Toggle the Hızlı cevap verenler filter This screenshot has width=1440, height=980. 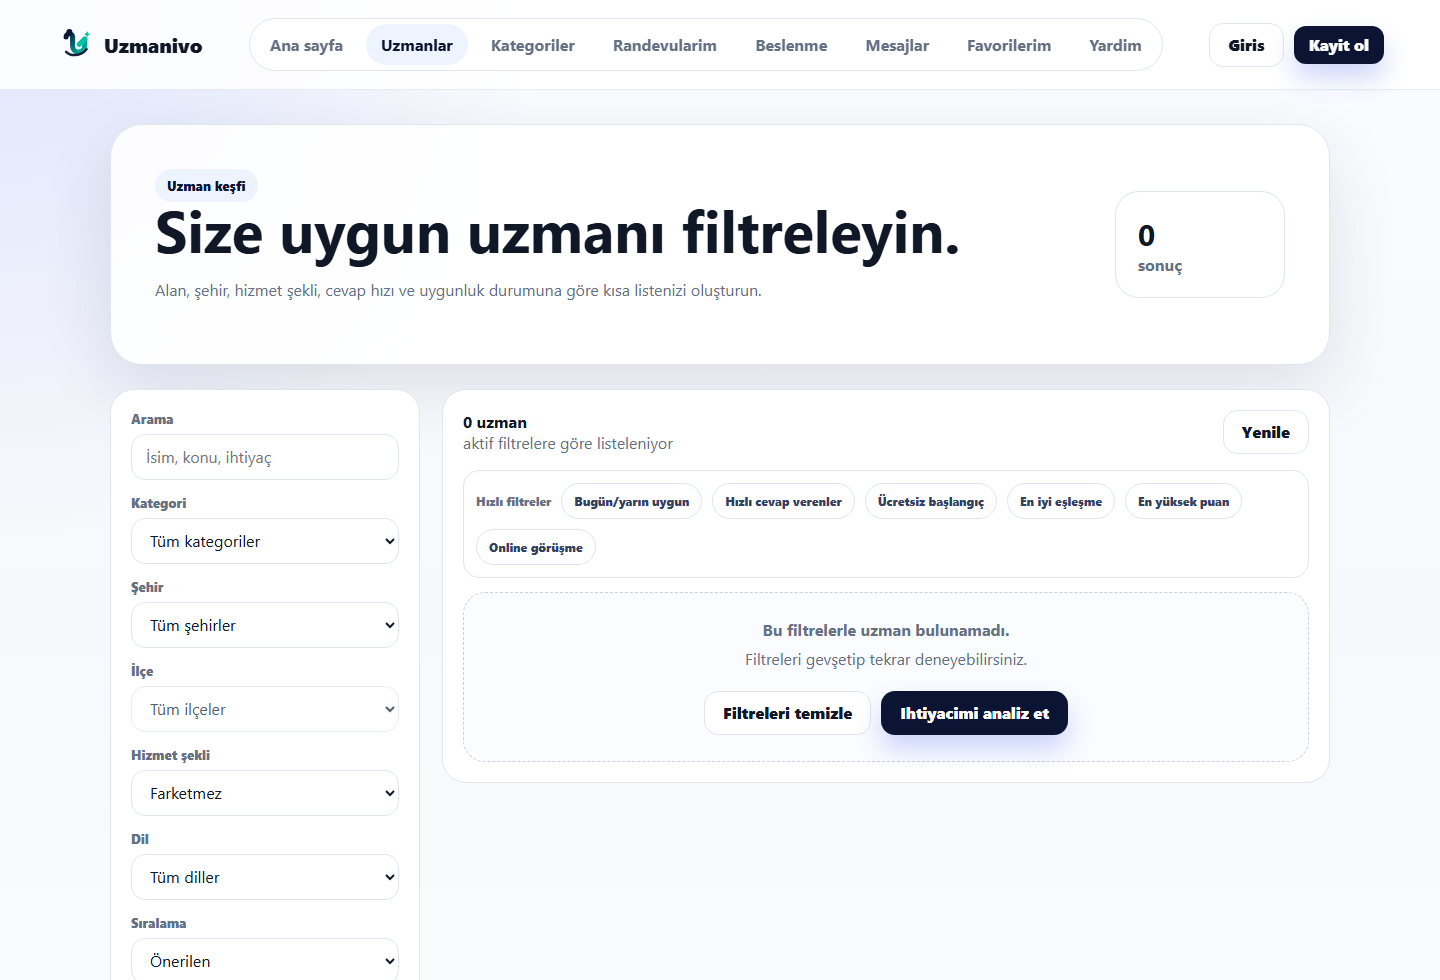(783, 501)
